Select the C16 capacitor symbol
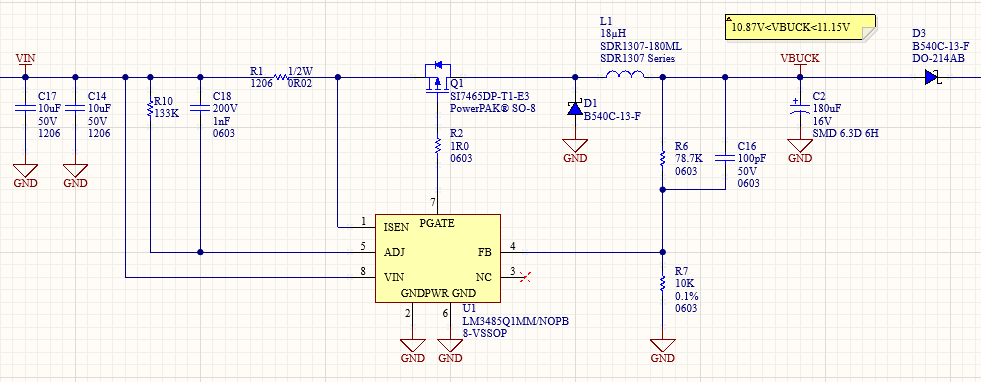Image resolution: width=981 pixels, height=382 pixels. [x=725, y=159]
